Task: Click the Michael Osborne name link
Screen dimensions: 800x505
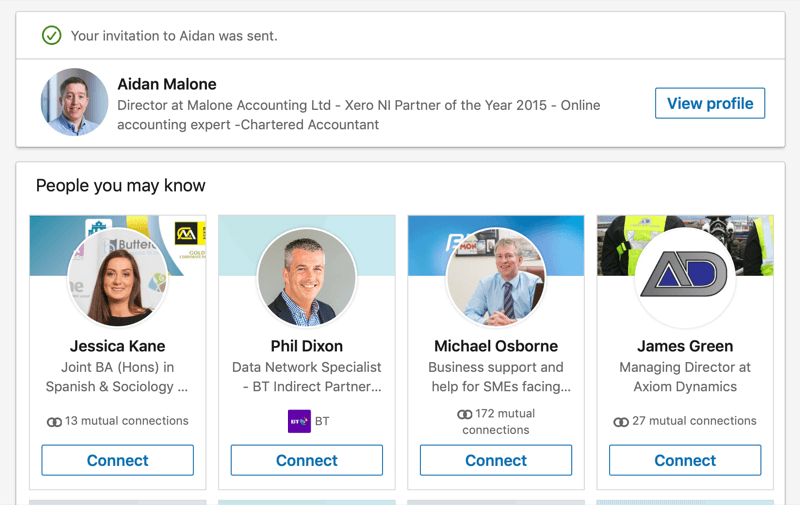Action: [x=496, y=346]
